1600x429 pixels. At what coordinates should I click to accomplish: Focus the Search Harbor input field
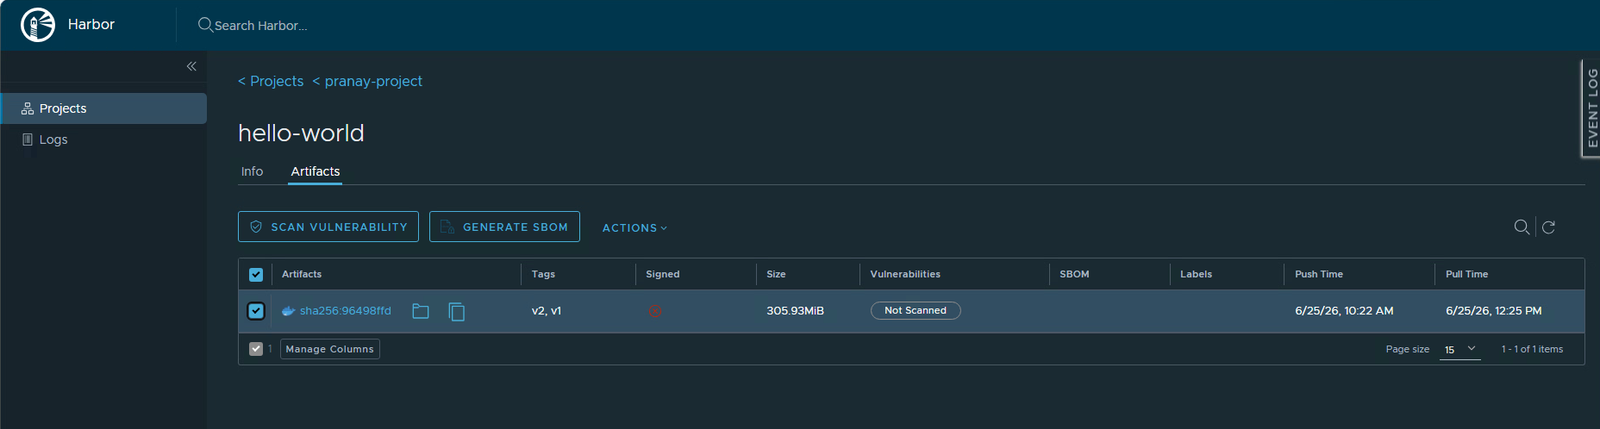260,25
